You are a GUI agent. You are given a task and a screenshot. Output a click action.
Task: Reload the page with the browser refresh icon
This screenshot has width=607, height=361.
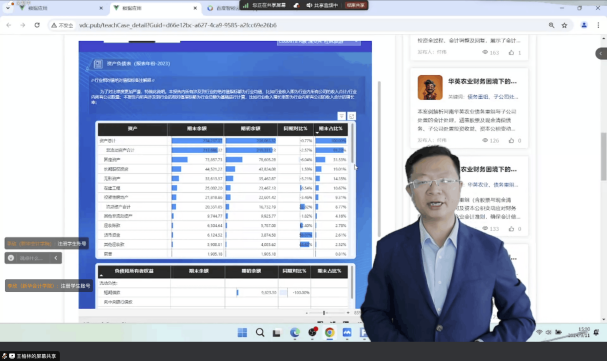point(37,25)
